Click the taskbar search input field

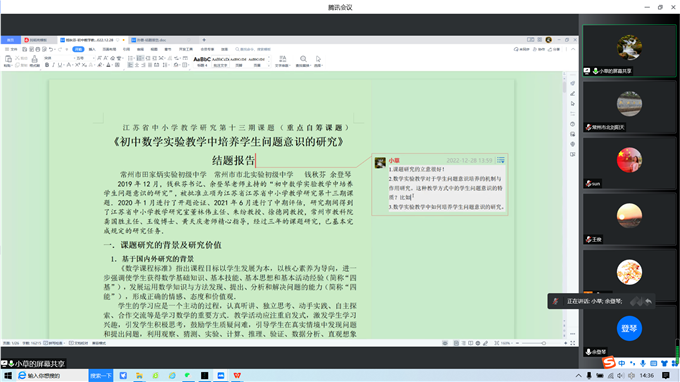(x=51, y=375)
